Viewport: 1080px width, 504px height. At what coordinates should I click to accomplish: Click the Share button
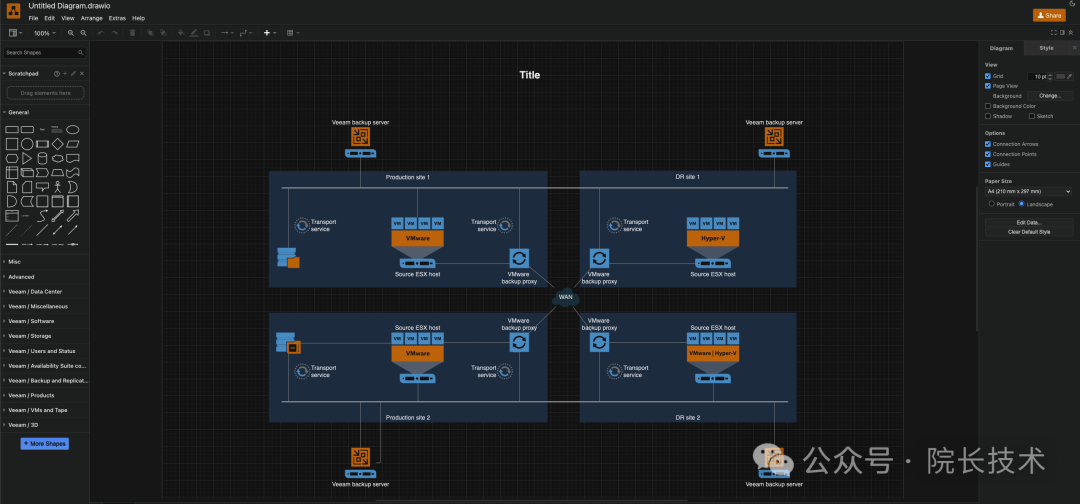tap(1049, 15)
